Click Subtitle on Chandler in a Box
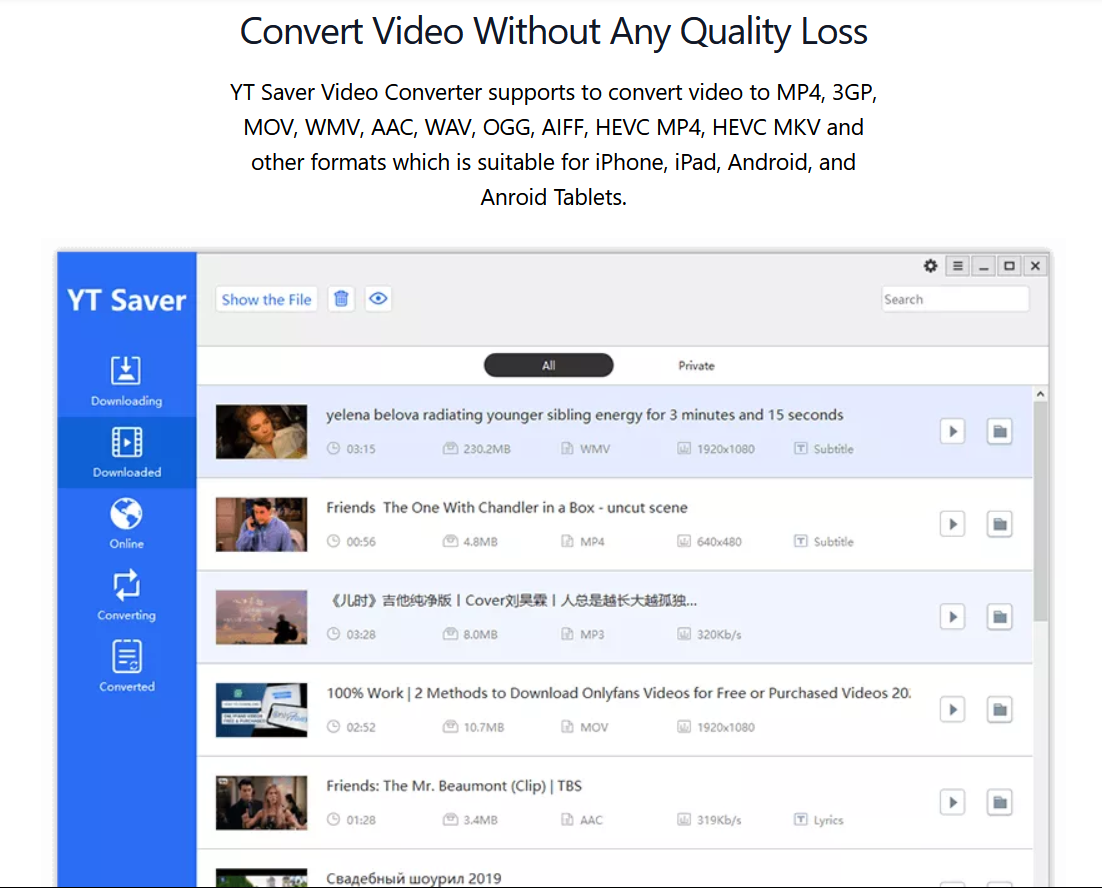 coord(834,542)
